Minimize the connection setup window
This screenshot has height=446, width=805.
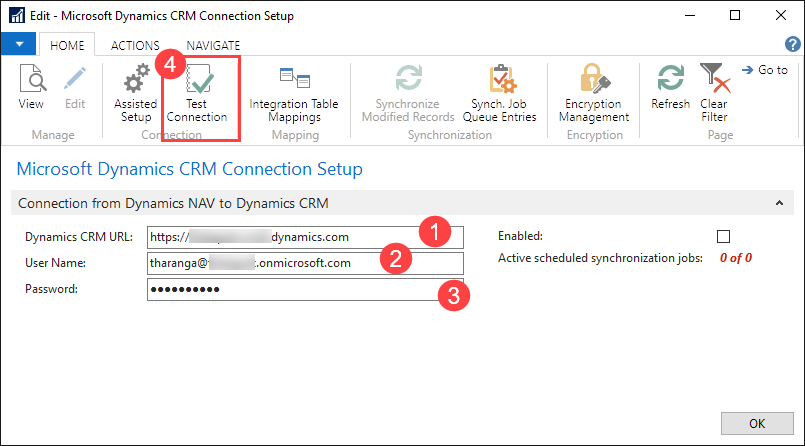coord(689,15)
